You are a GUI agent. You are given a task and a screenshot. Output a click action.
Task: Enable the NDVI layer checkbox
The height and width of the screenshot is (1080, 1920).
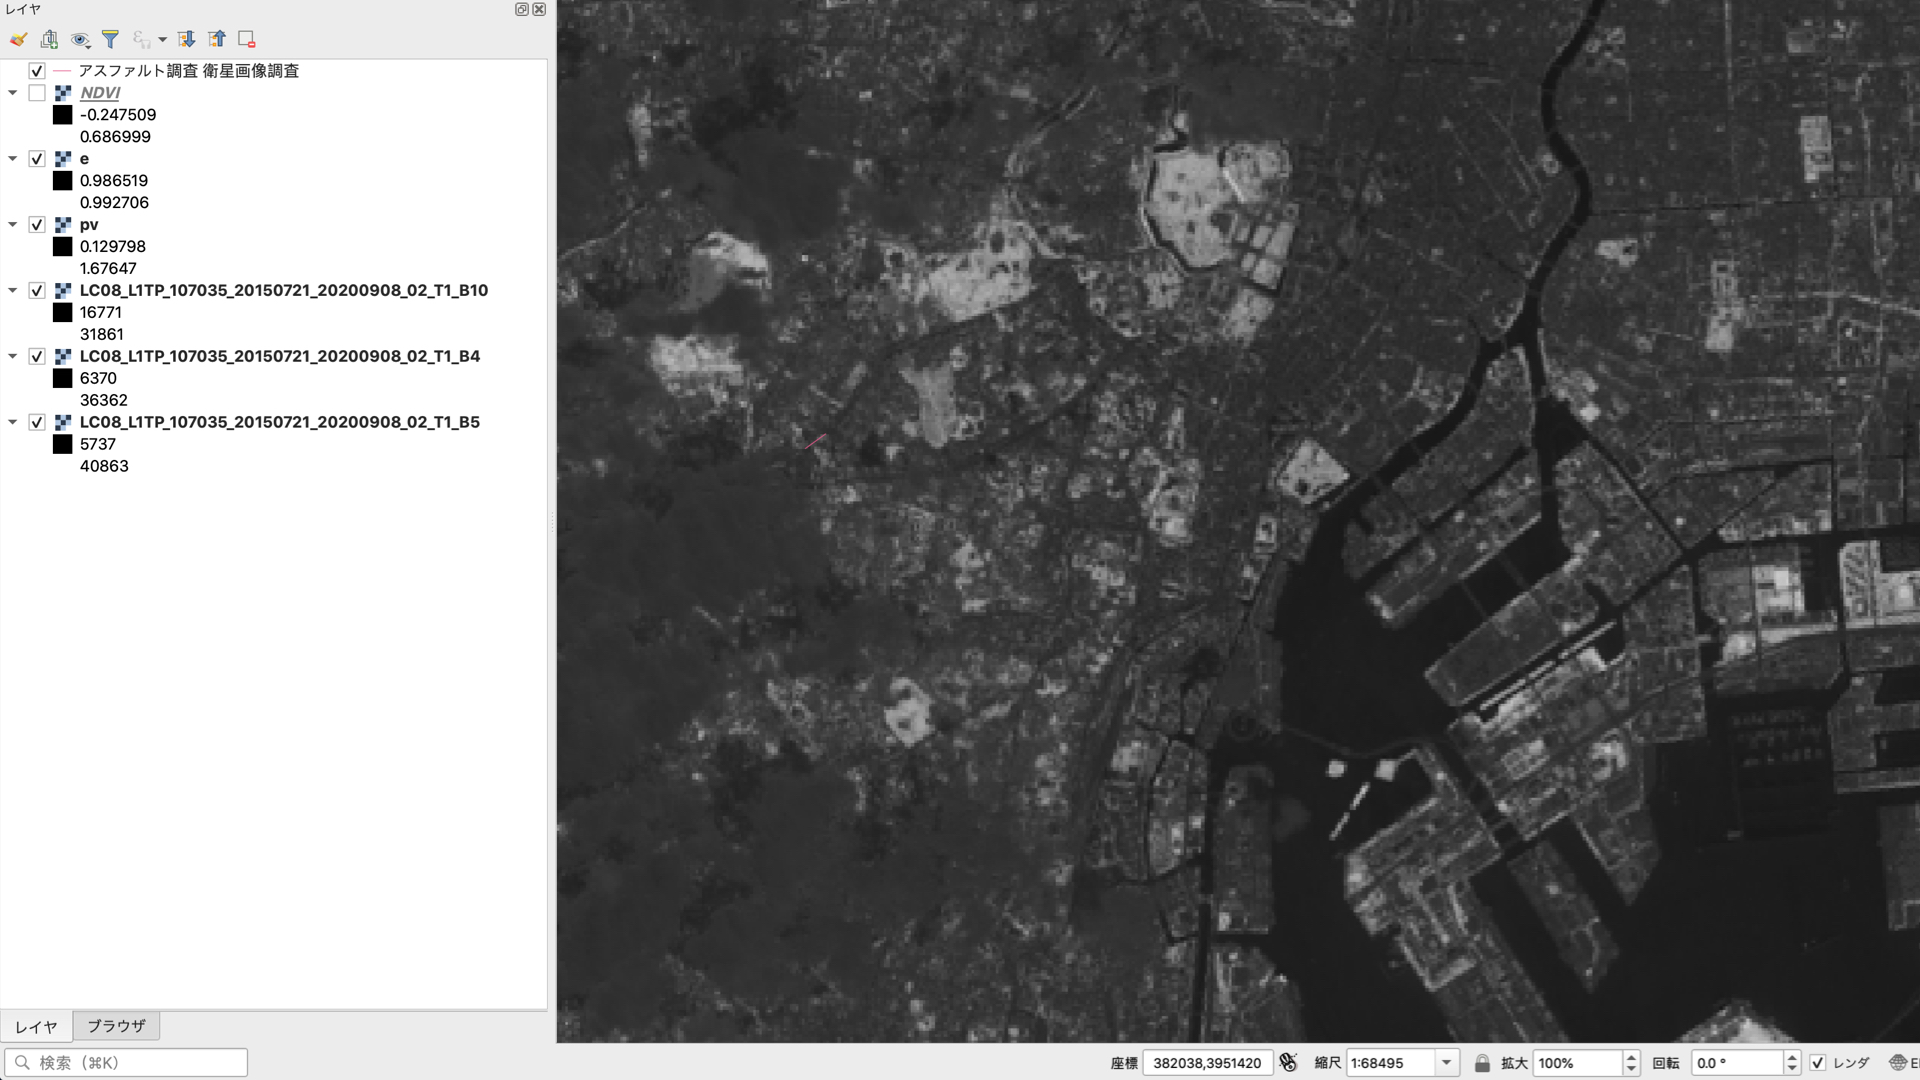click(x=37, y=93)
